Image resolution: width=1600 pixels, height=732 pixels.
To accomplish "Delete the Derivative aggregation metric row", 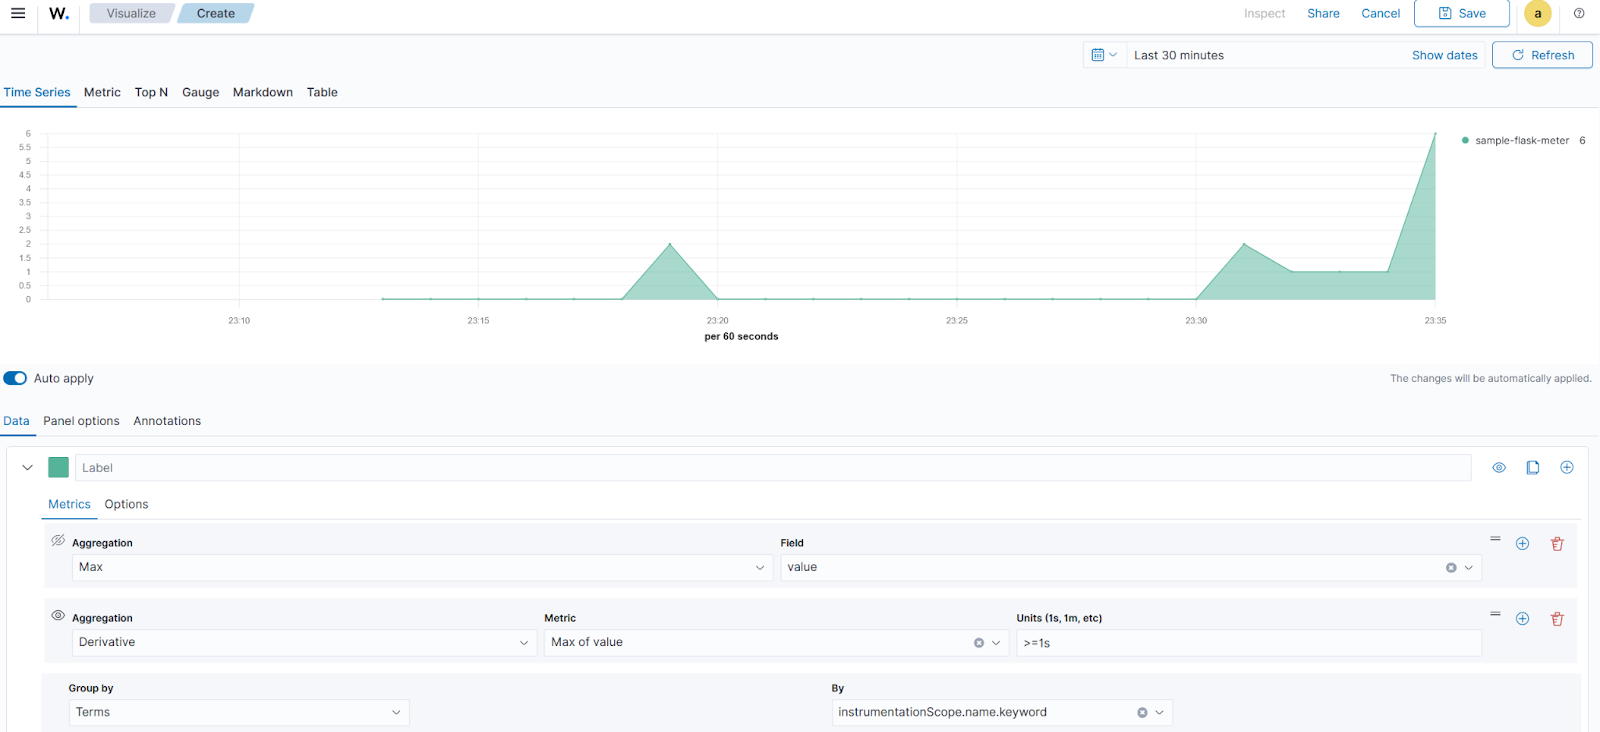I will click(x=1557, y=619).
